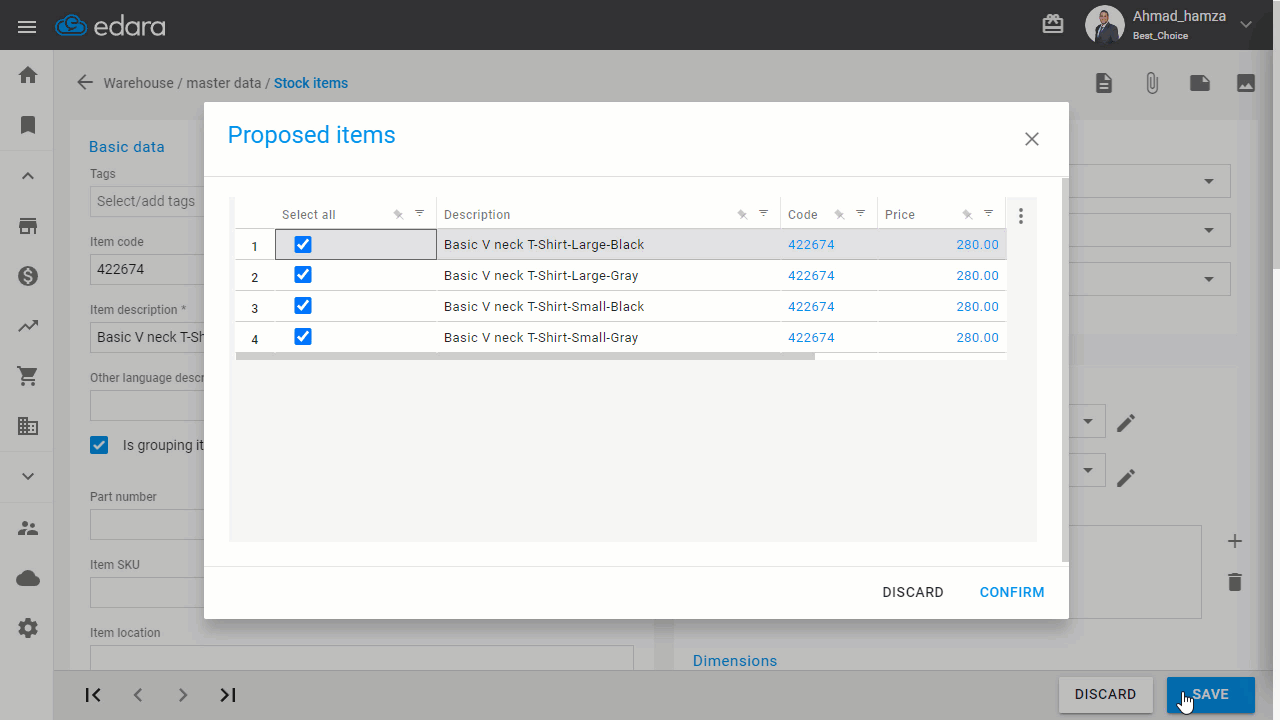Click the bottom bar DISCARD button
Viewport: 1280px width, 720px height.
coord(1105,694)
